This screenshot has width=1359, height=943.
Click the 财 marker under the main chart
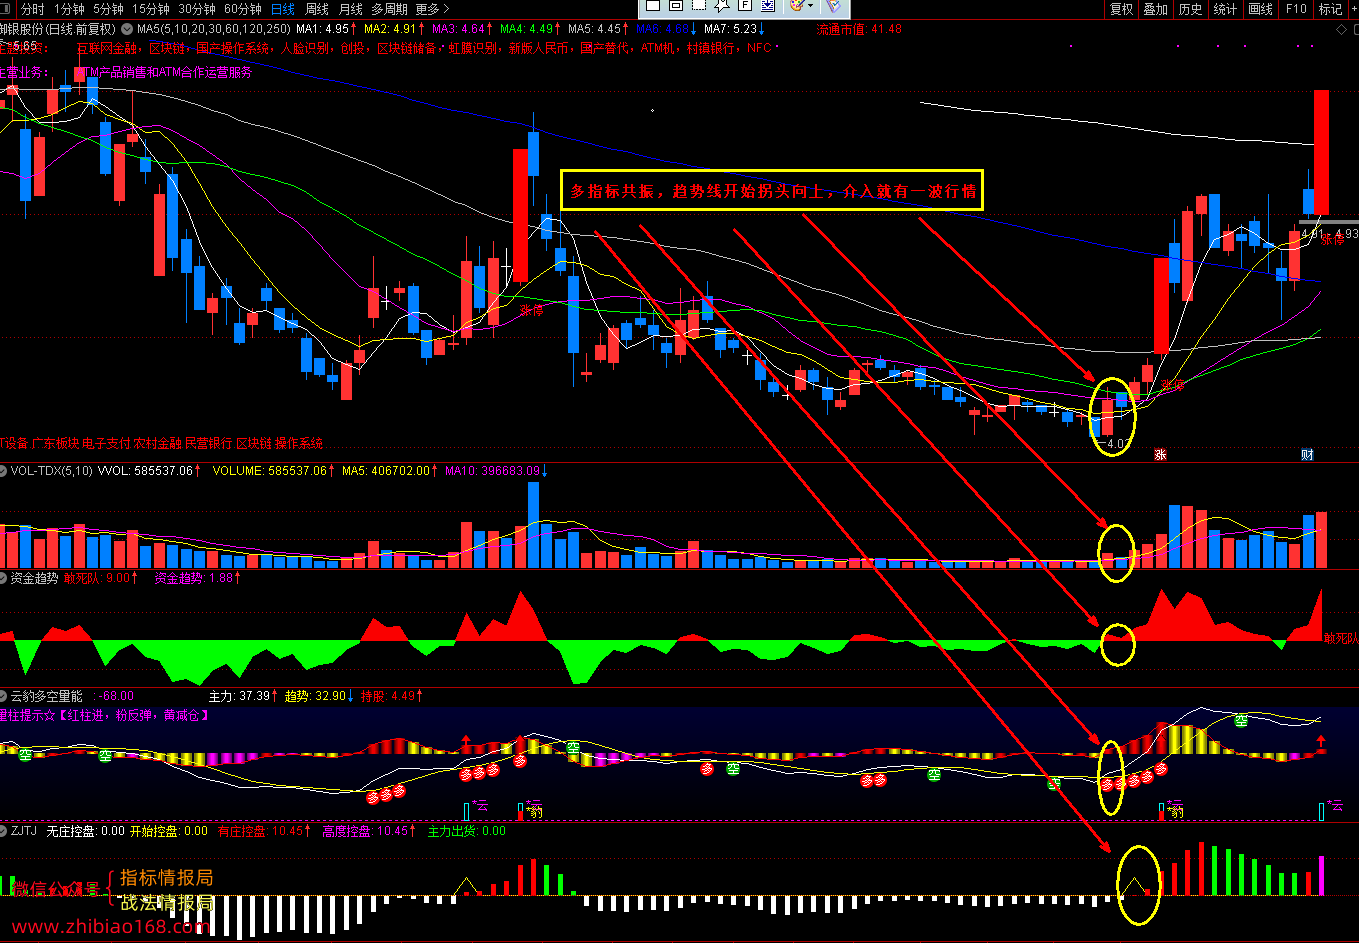click(1307, 454)
